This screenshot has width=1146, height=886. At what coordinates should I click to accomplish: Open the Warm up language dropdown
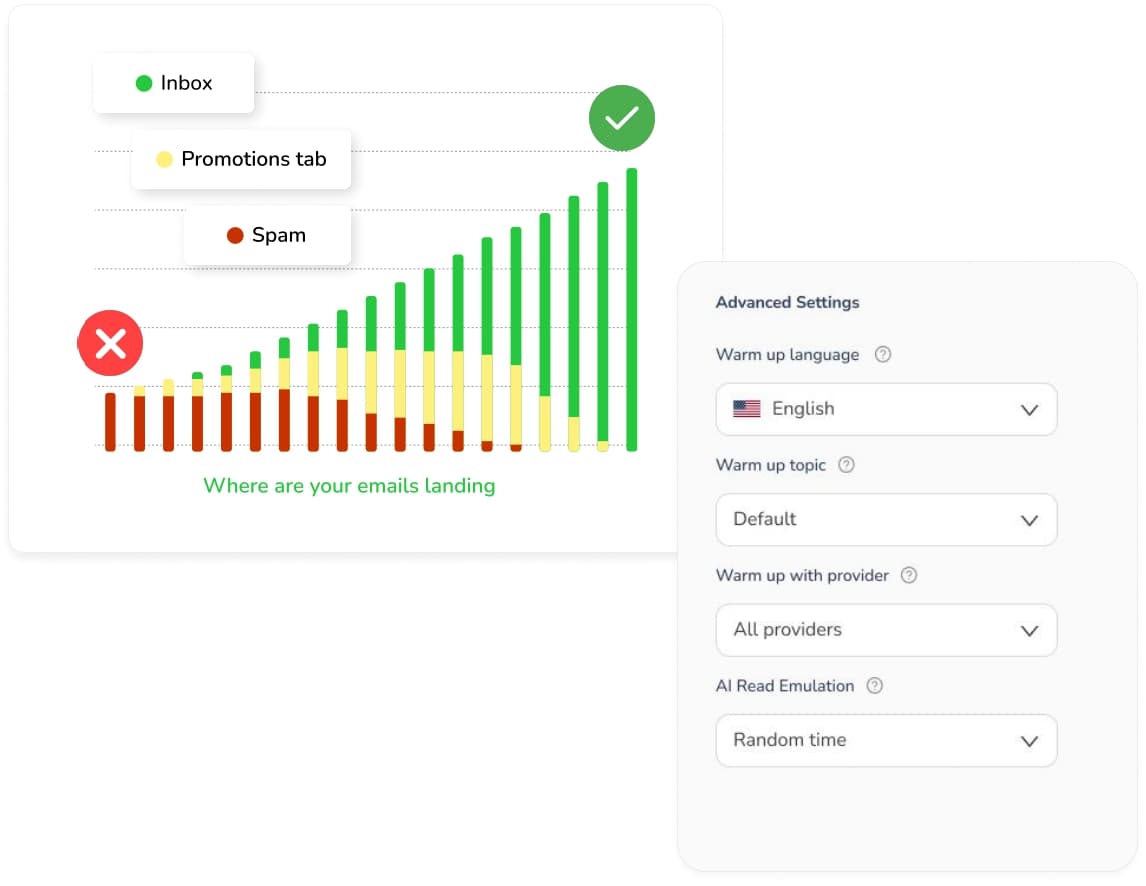tap(886, 409)
